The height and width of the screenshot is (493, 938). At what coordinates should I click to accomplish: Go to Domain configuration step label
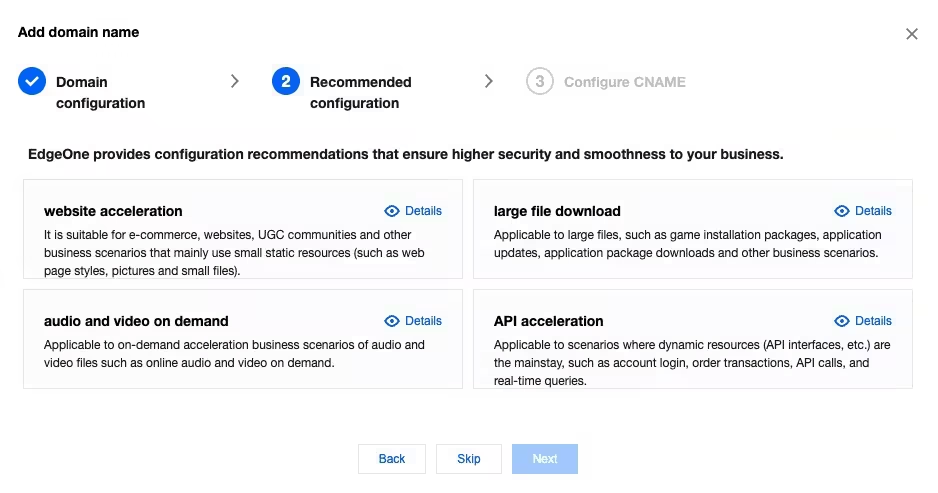[100, 93]
